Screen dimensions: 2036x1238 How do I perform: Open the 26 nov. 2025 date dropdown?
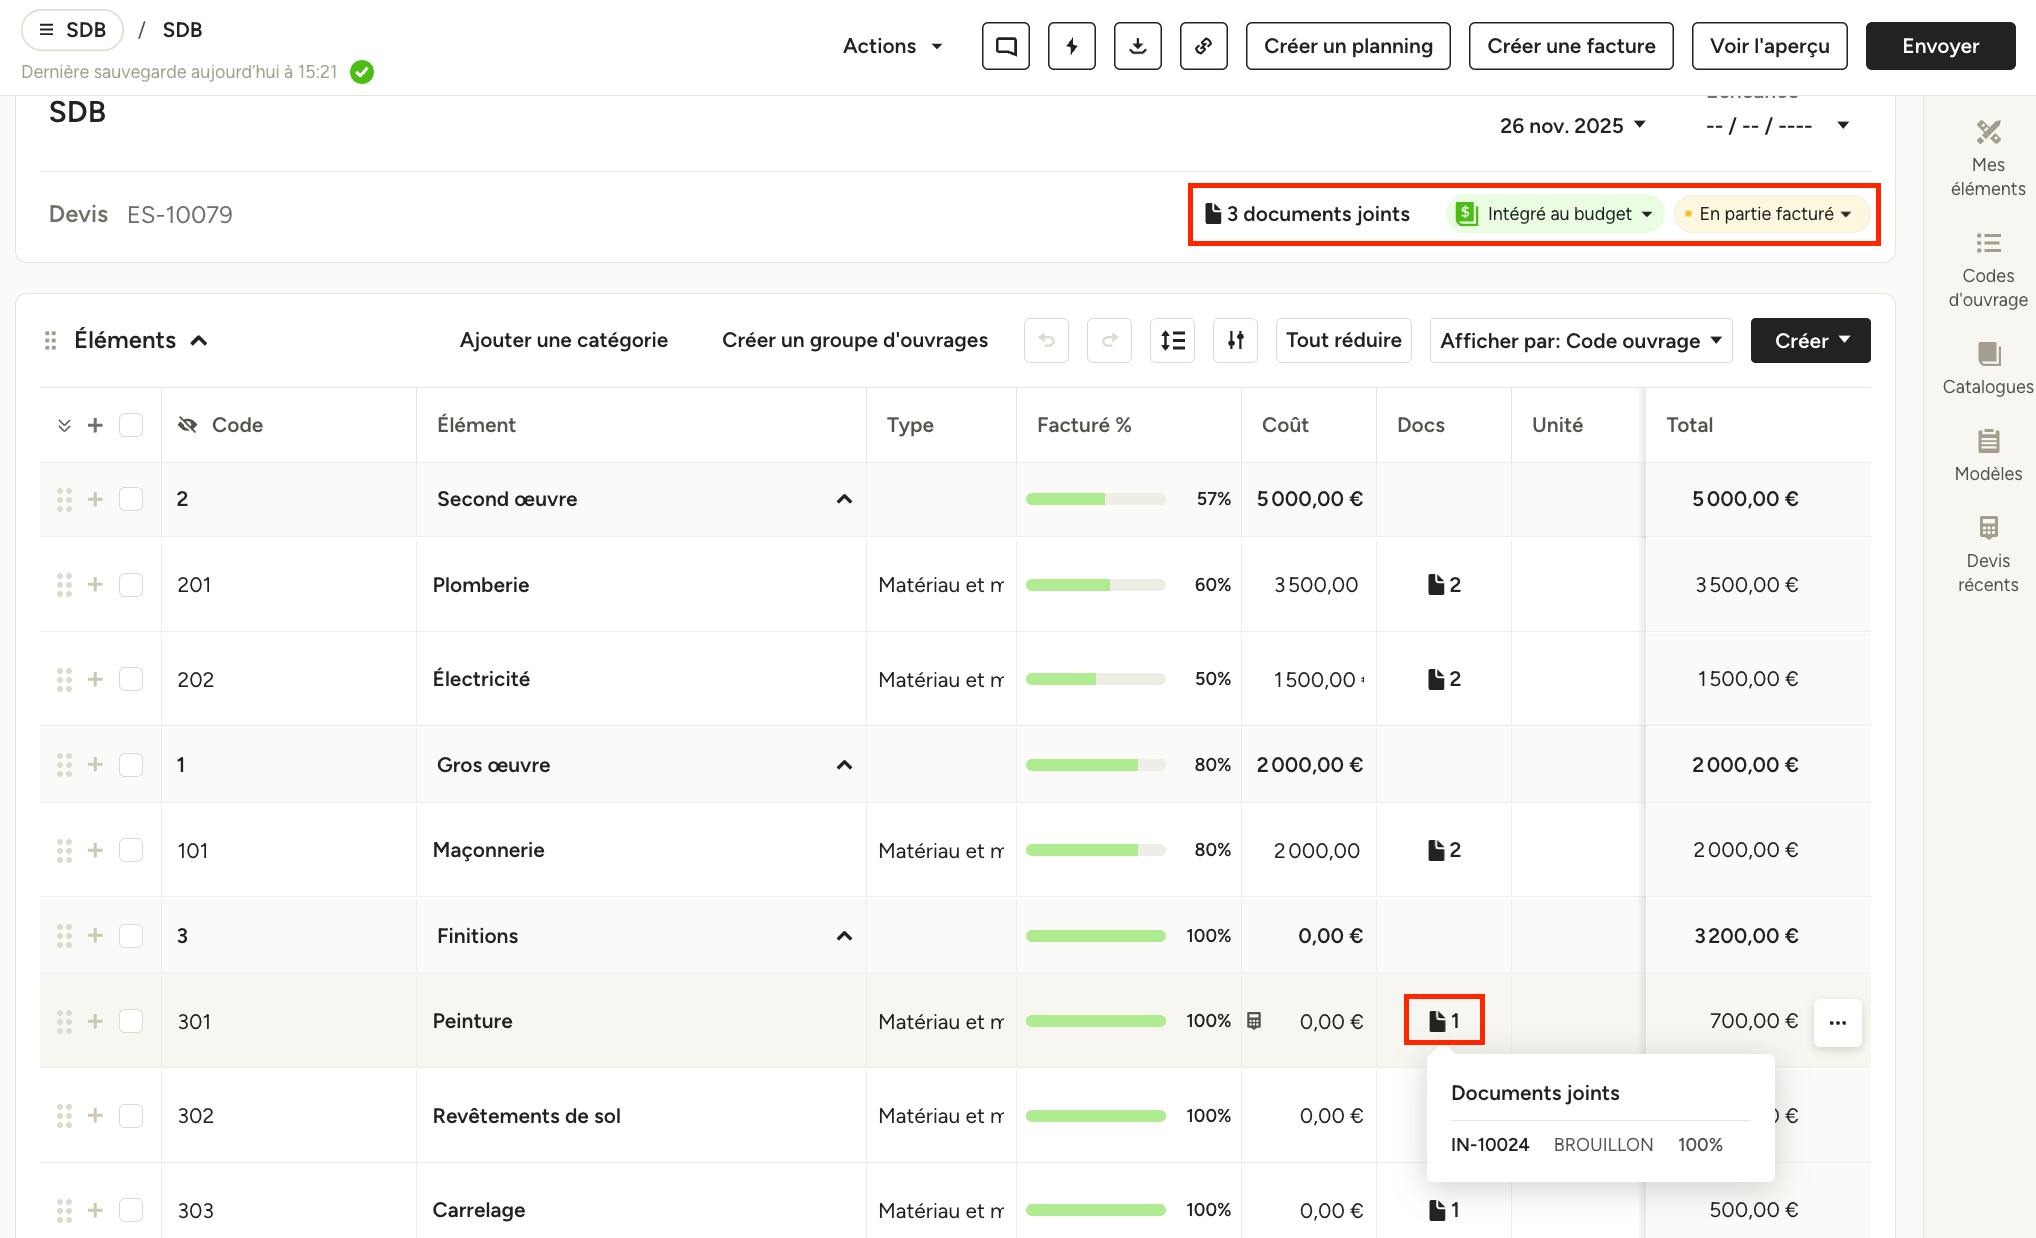tap(1572, 125)
